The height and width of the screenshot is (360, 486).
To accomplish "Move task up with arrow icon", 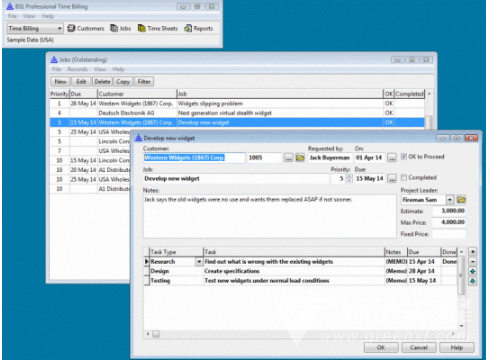I will [472, 272].
